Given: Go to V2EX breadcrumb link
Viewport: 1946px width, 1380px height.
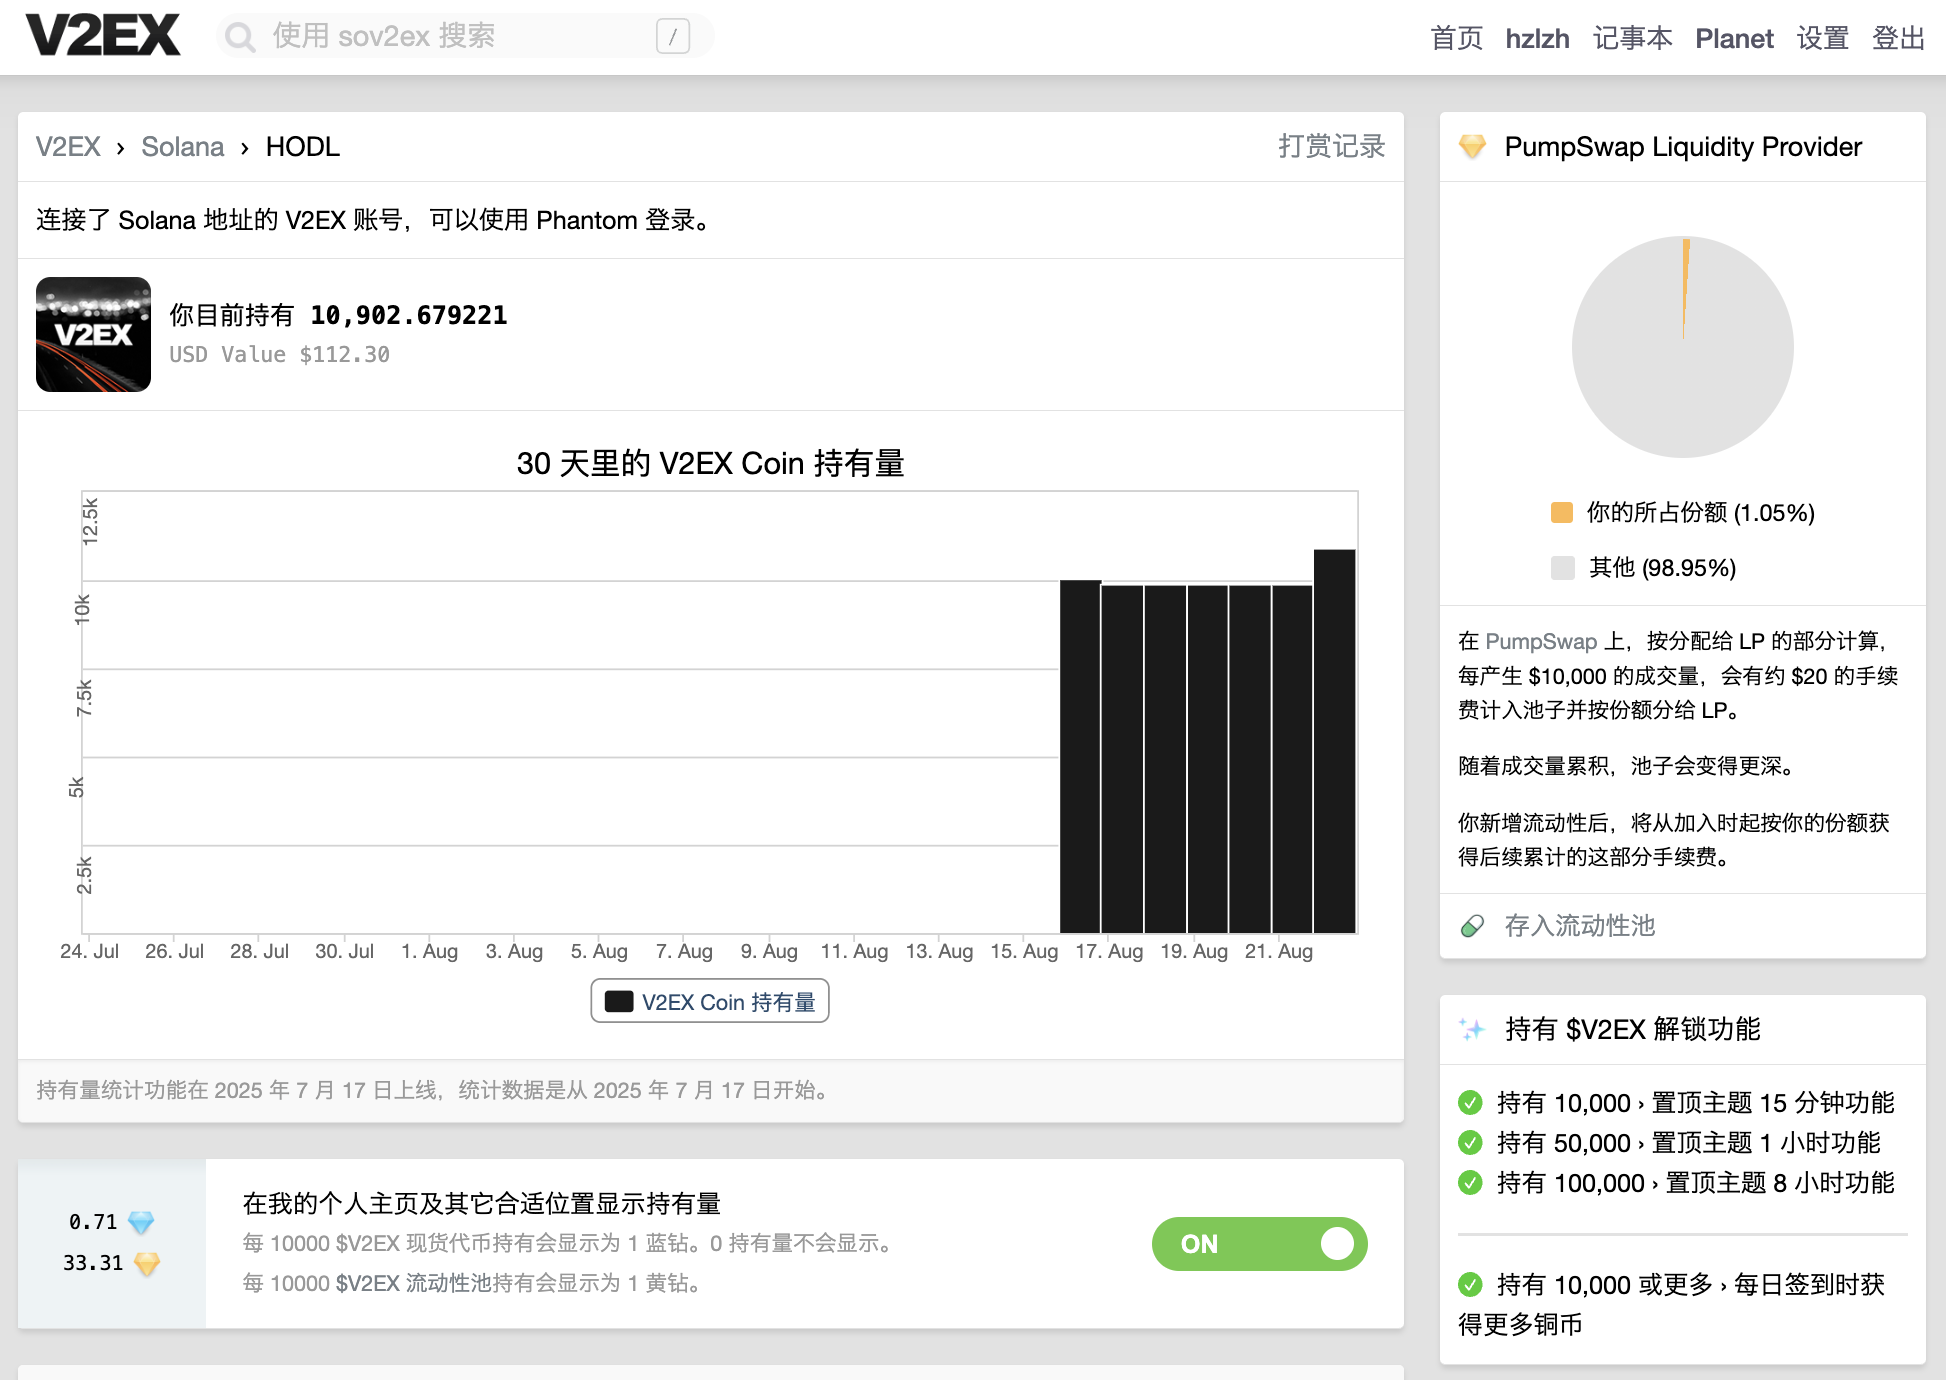Looking at the screenshot, I should [68, 147].
